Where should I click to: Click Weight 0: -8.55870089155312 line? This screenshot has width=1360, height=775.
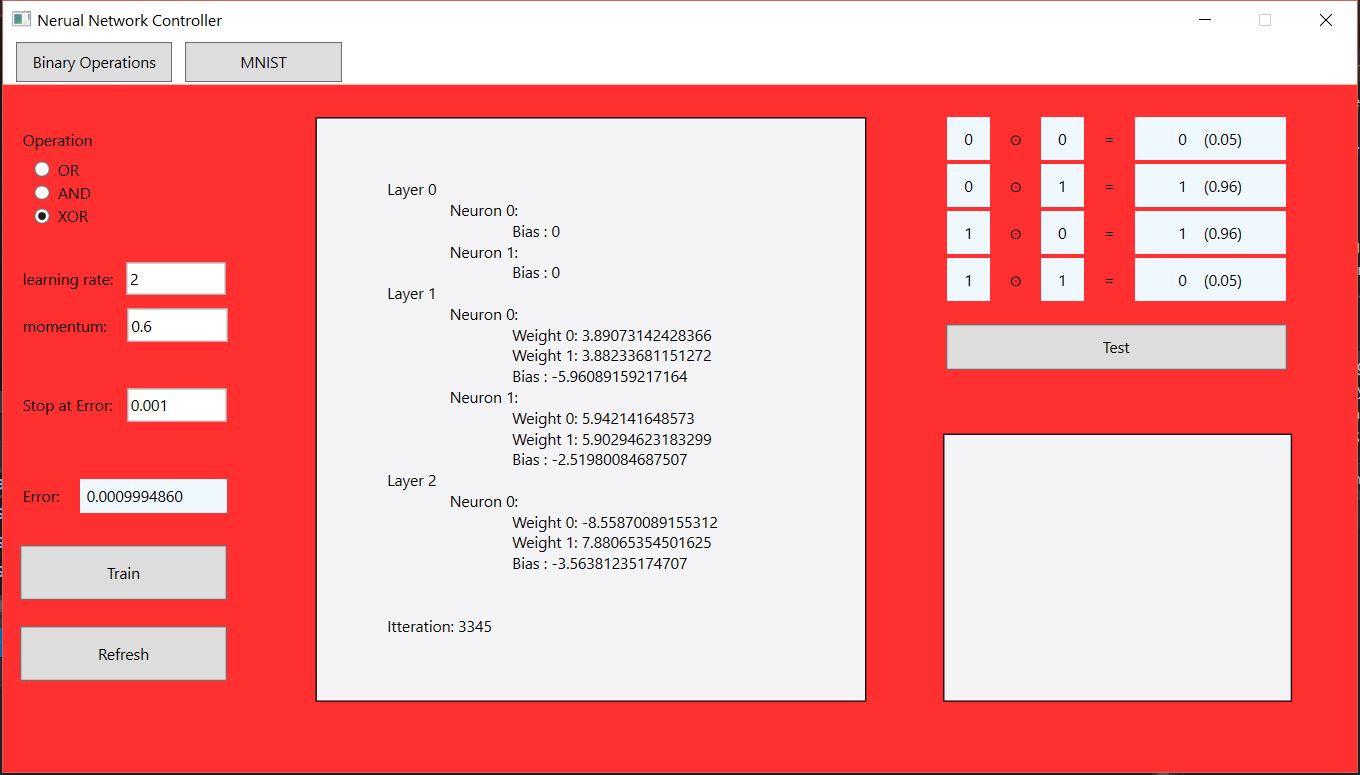[615, 522]
